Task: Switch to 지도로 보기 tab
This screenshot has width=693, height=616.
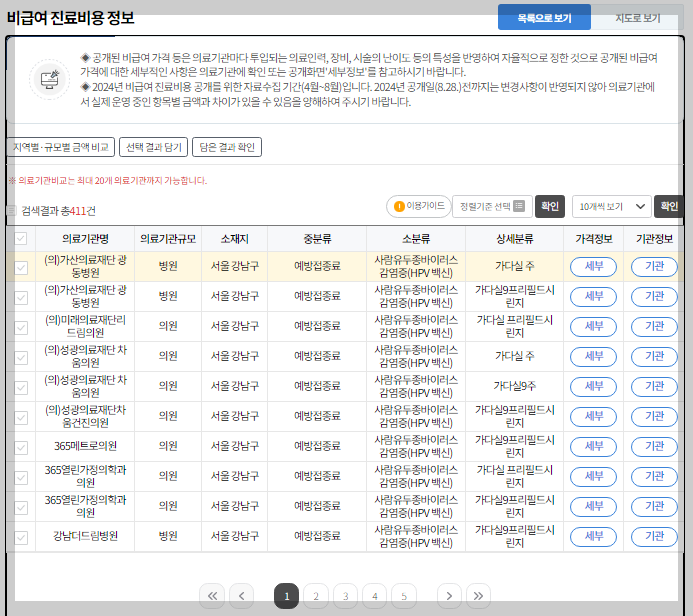Action: click(x=637, y=18)
